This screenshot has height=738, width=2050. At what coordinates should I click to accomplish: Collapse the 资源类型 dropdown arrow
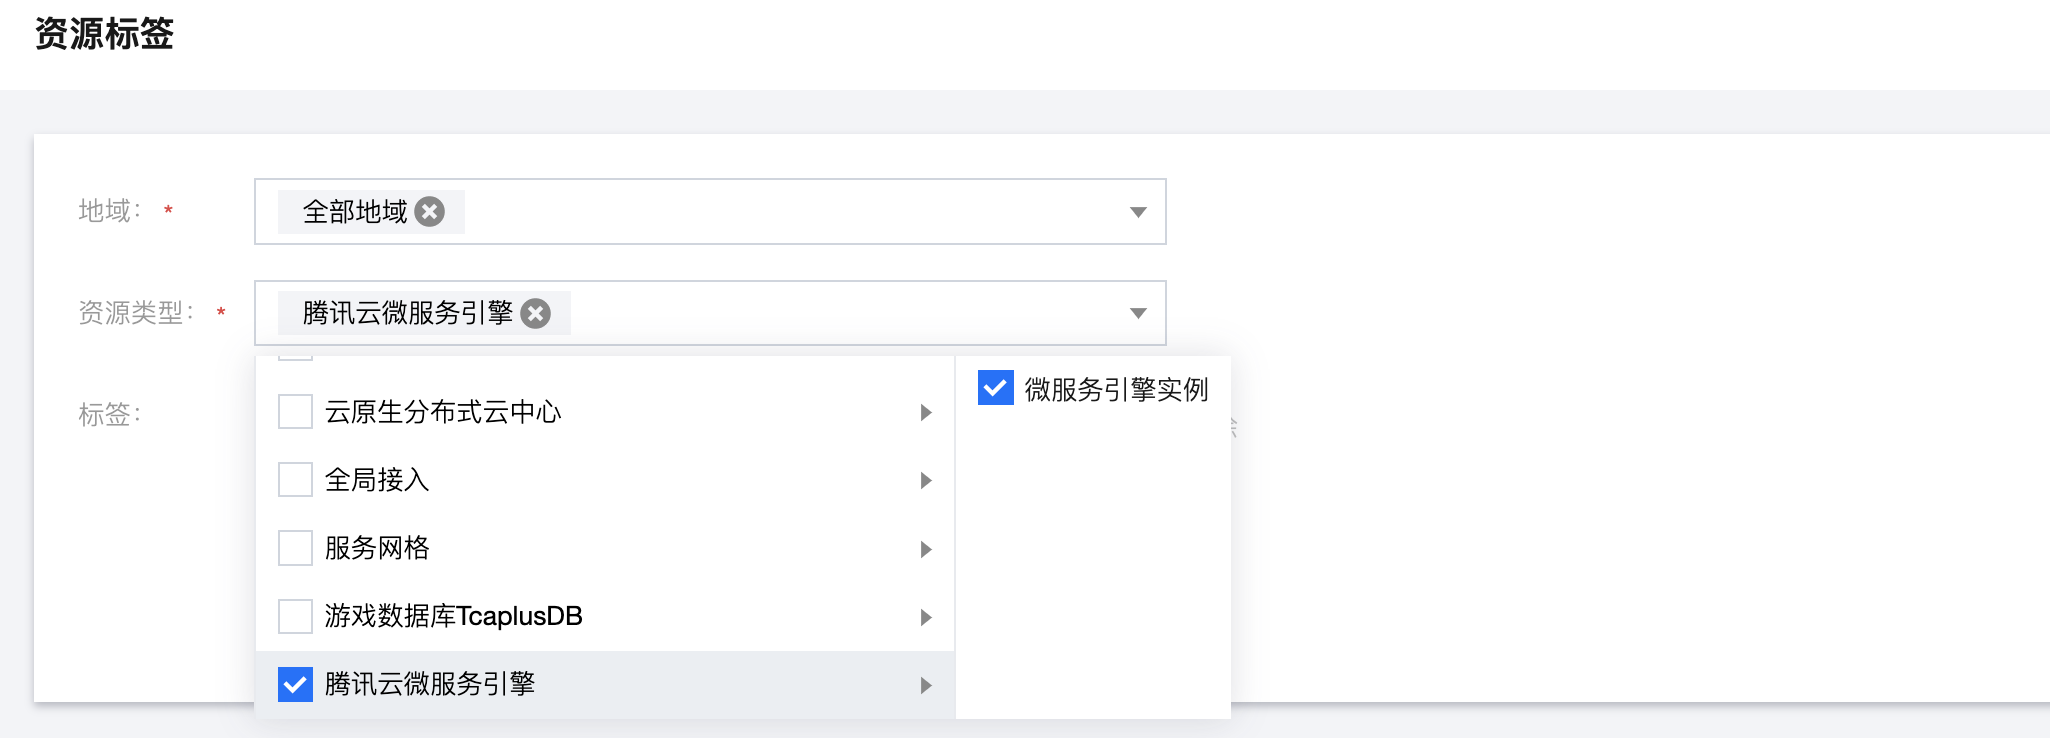click(x=1137, y=313)
